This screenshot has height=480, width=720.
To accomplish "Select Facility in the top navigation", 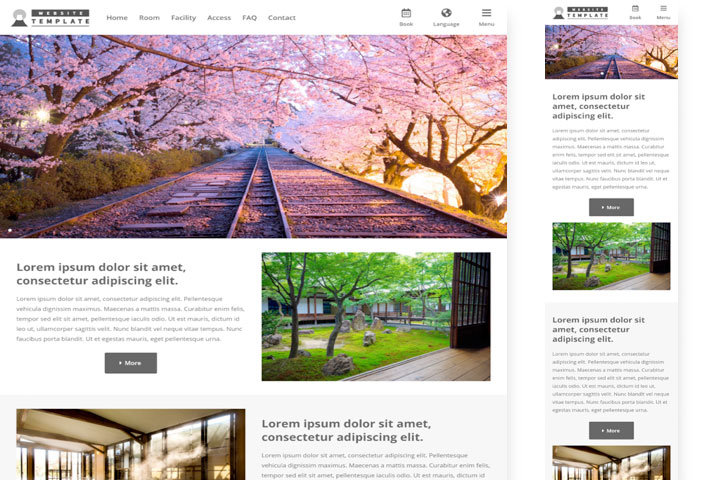I will point(183,18).
